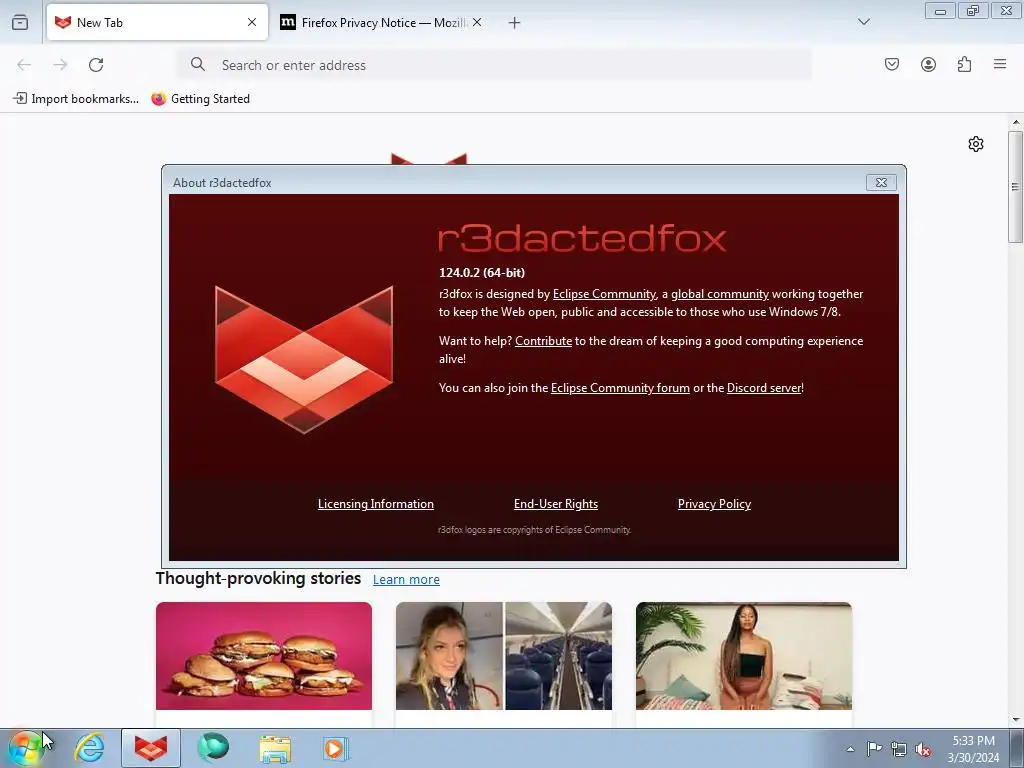Open the clock showing 5:33 PM
Screen dimensions: 1024x768
point(973,749)
